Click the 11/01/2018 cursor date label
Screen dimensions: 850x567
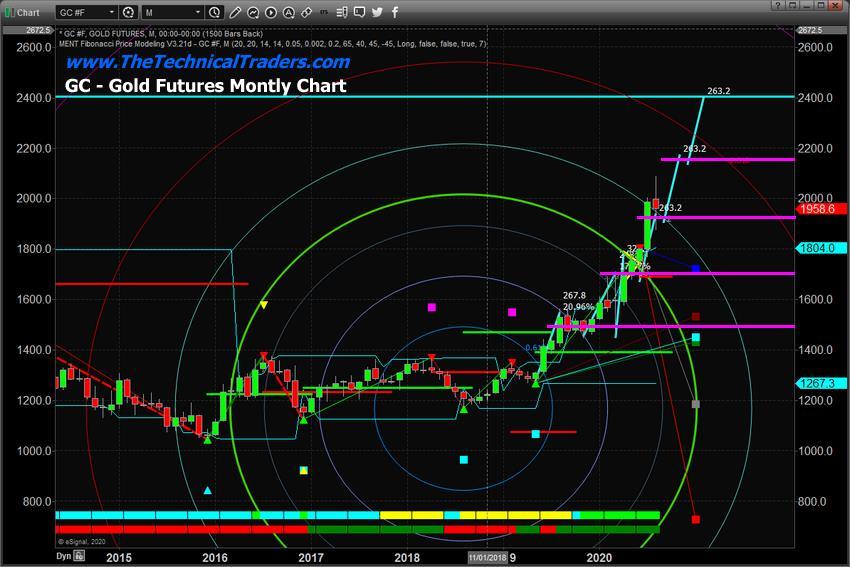click(x=488, y=557)
